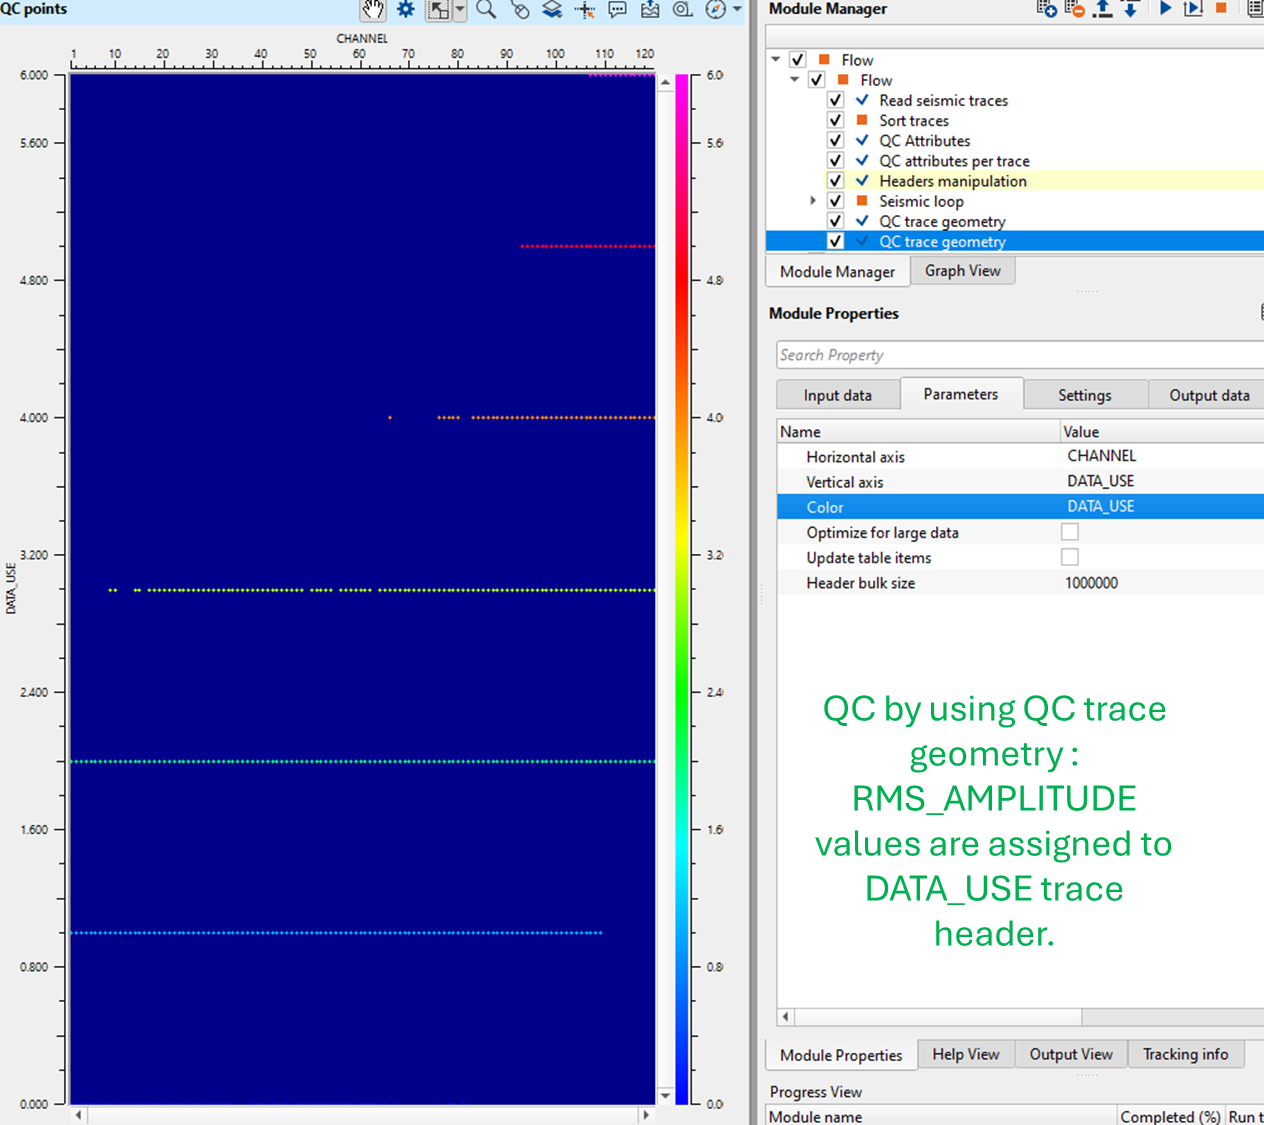Select the hand pan tool
The width and height of the screenshot is (1264, 1125).
click(373, 10)
